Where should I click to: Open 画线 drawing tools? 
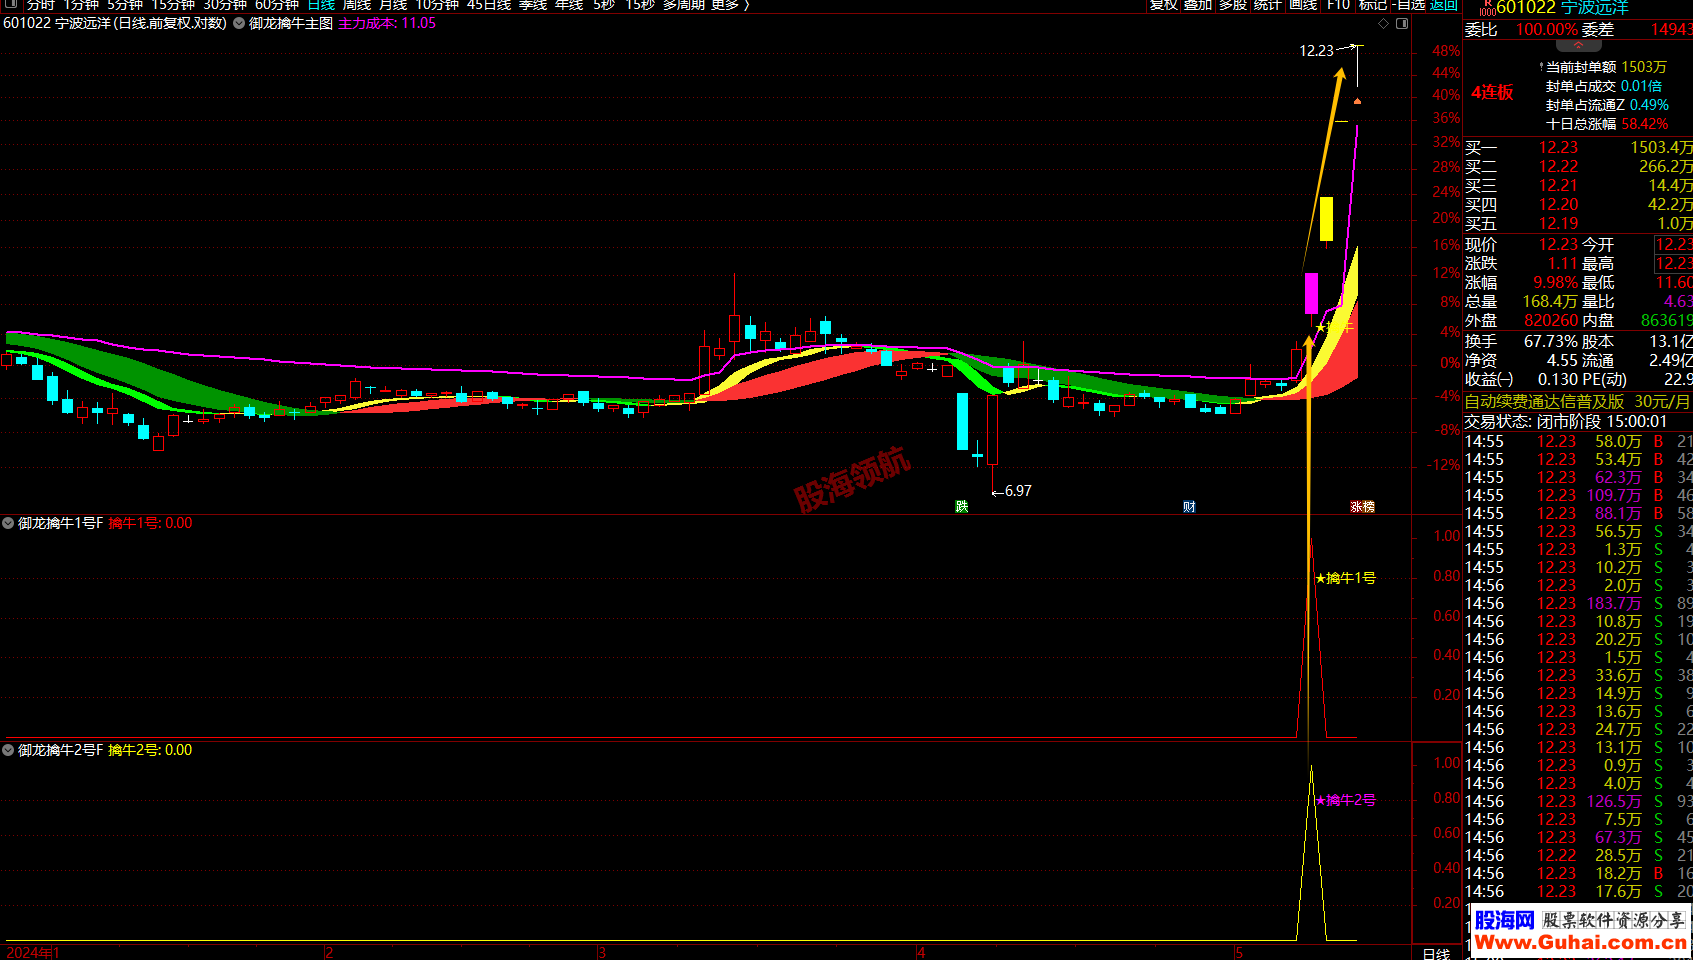pyautogui.click(x=1303, y=4)
